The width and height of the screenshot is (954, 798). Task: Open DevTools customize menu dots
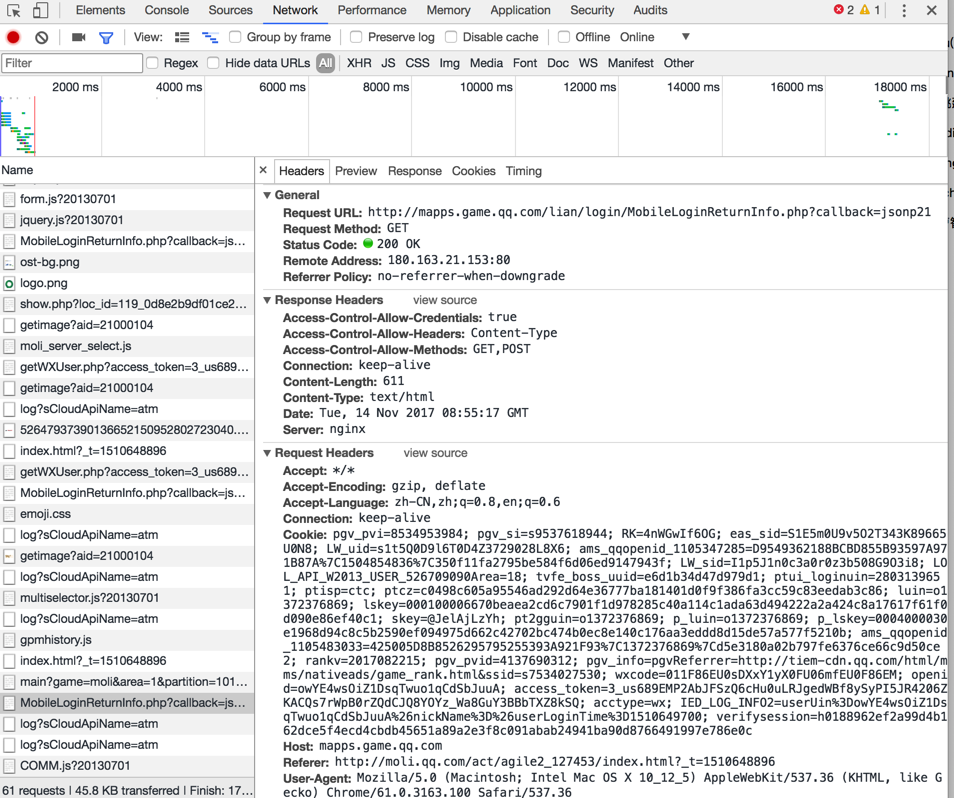tap(904, 10)
